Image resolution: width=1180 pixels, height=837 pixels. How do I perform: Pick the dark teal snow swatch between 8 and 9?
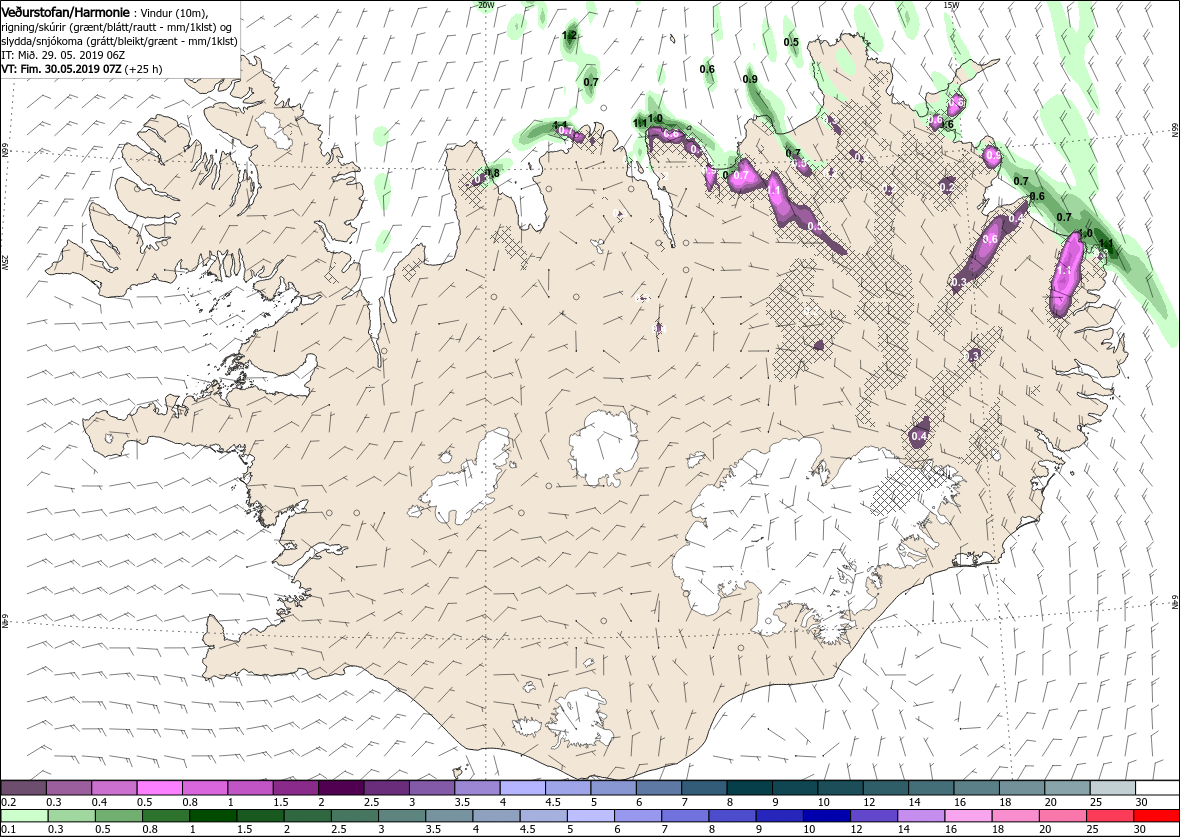(x=750, y=788)
